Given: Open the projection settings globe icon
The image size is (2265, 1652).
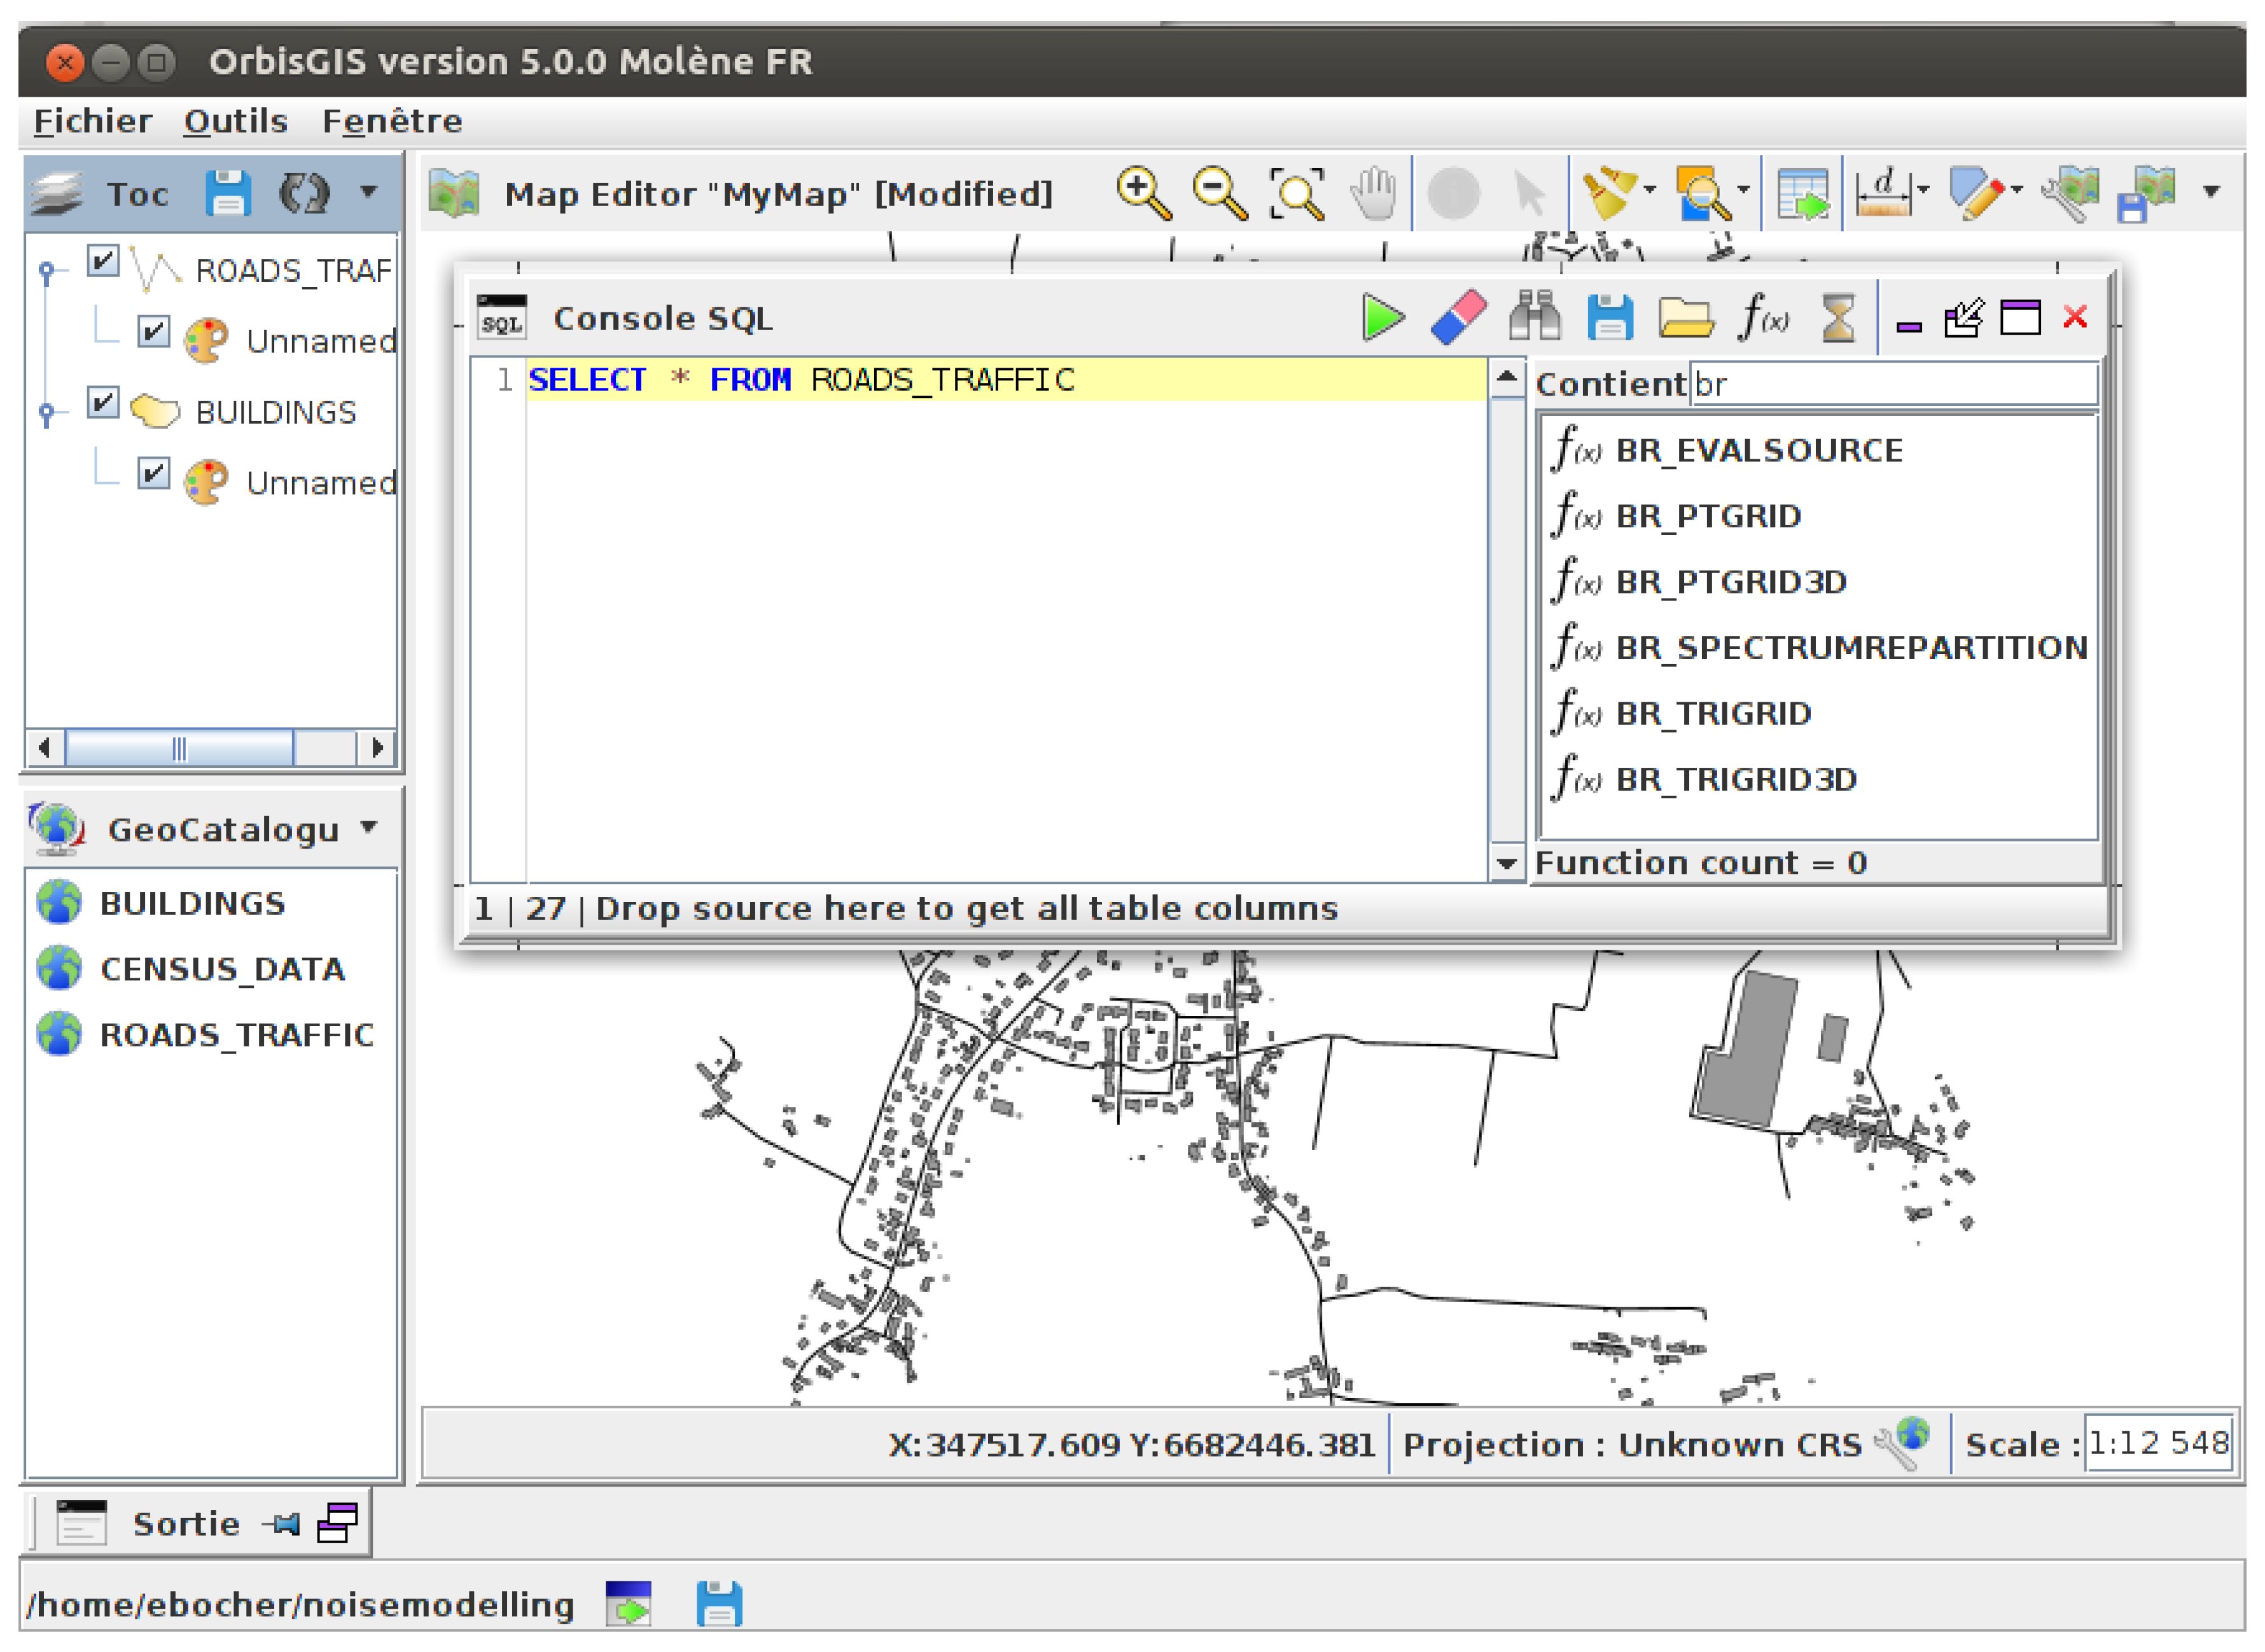Looking at the screenshot, I should tap(1903, 1443).
